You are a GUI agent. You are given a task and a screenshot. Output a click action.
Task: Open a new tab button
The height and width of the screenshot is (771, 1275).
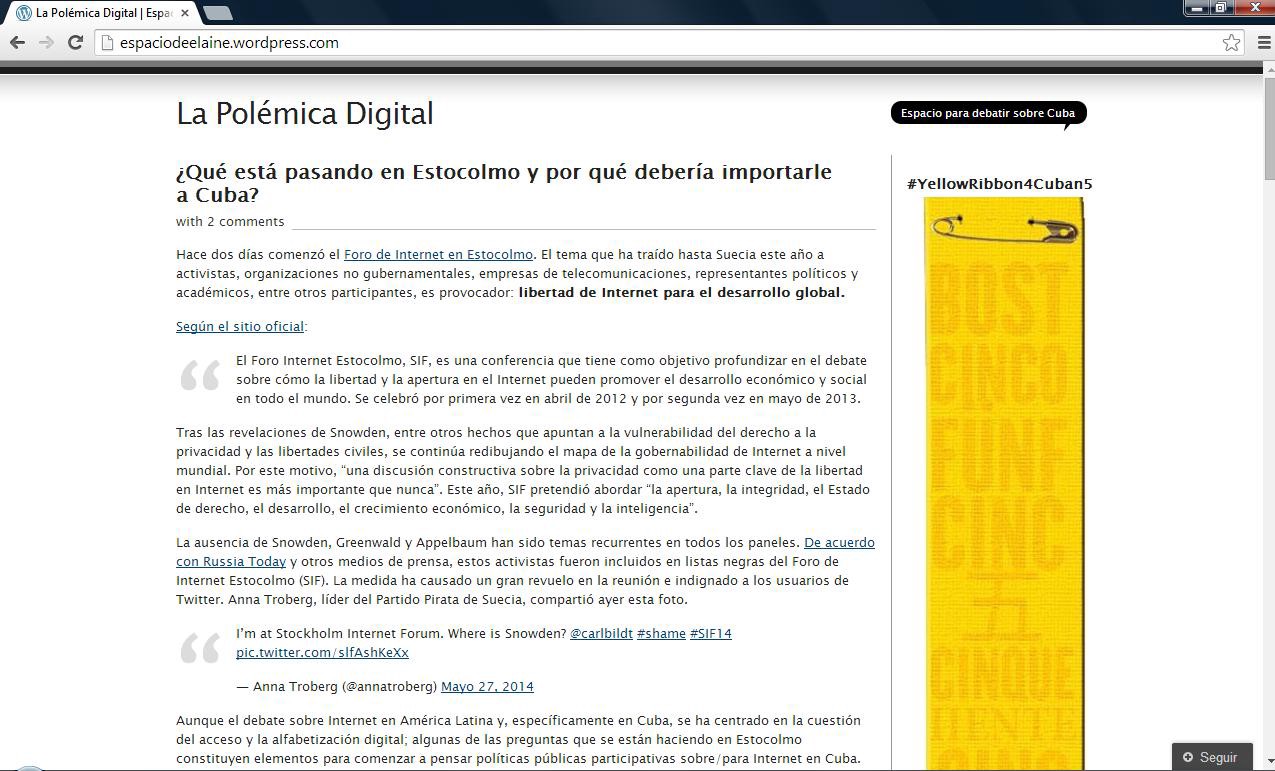218,13
